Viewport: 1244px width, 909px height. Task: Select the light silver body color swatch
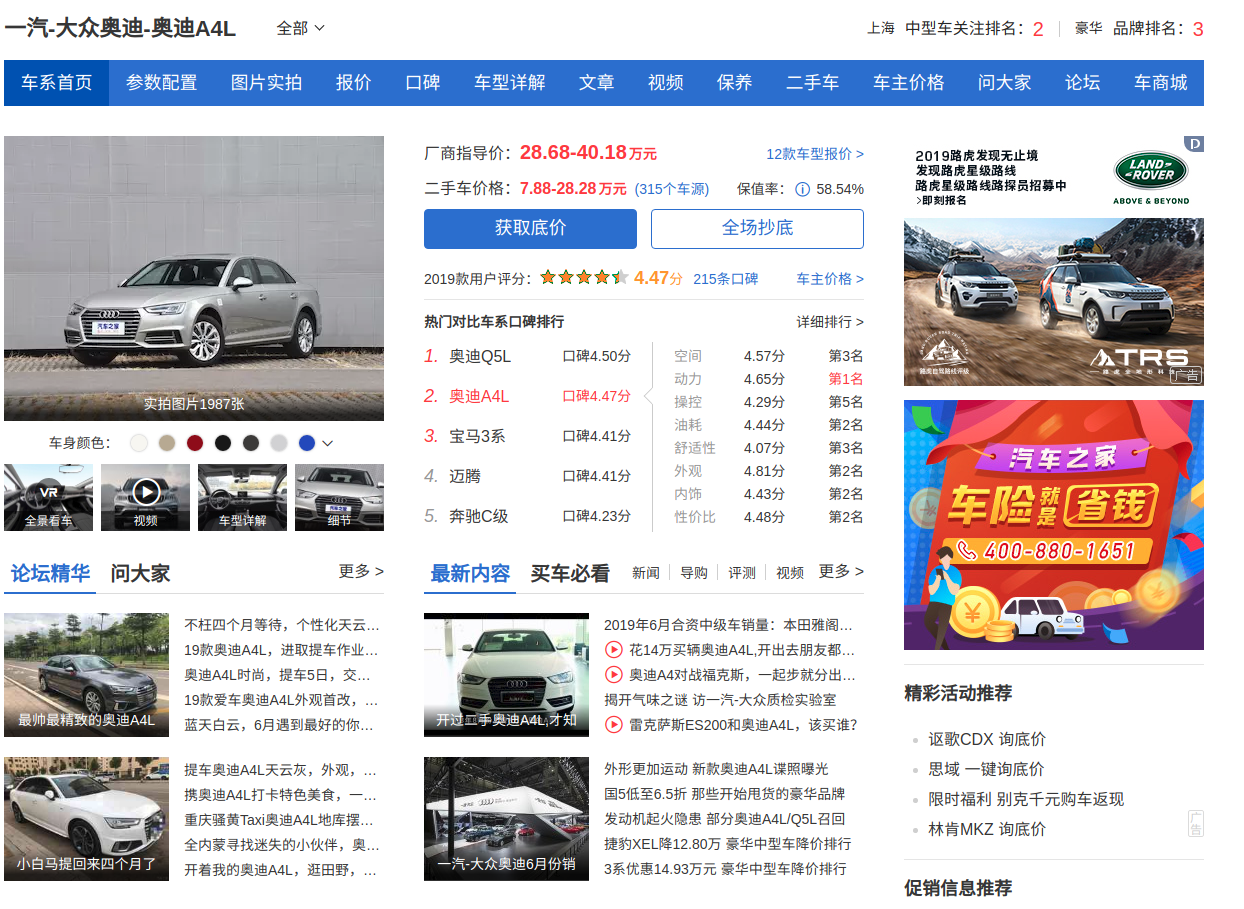tap(279, 443)
